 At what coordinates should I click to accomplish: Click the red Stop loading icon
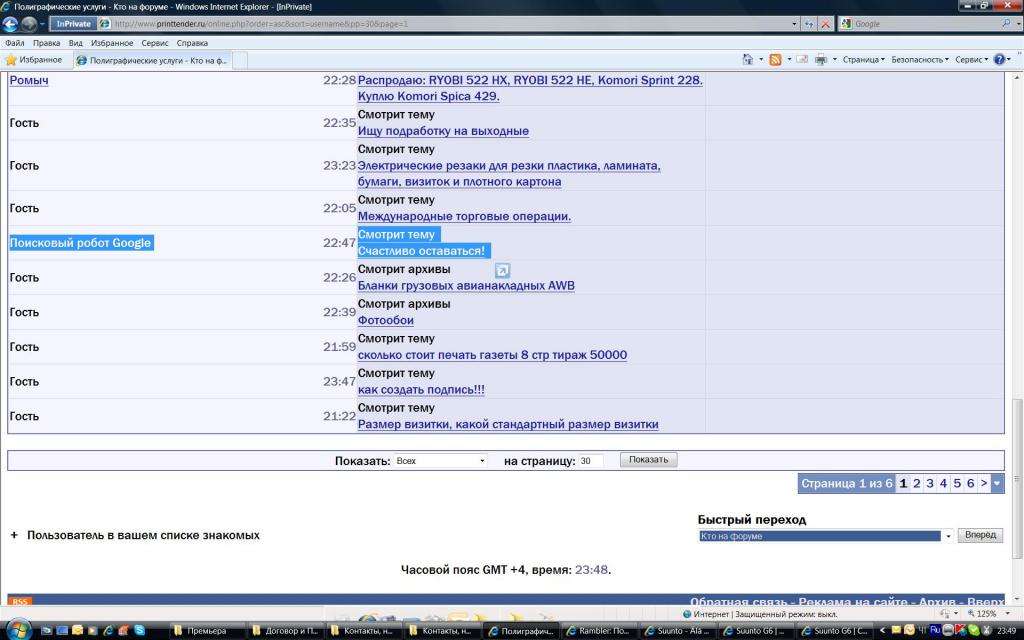[x=826, y=24]
